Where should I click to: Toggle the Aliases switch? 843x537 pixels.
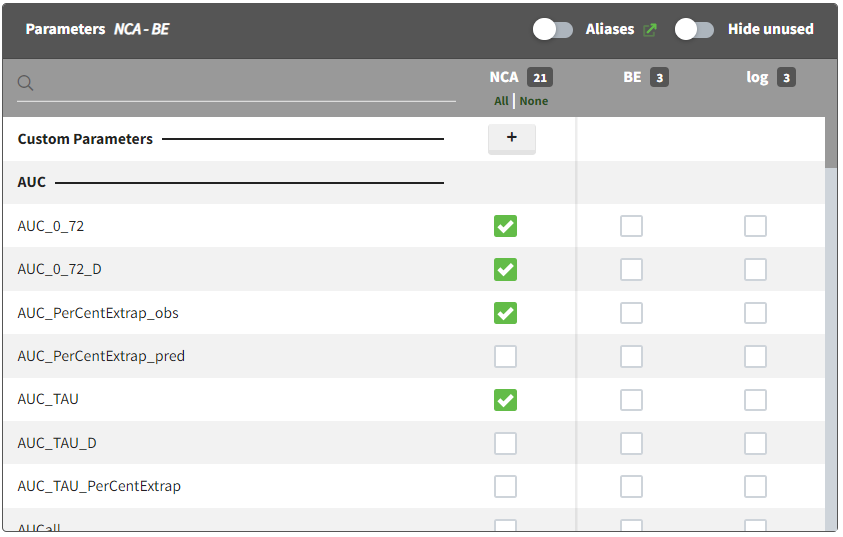tap(553, 30)
